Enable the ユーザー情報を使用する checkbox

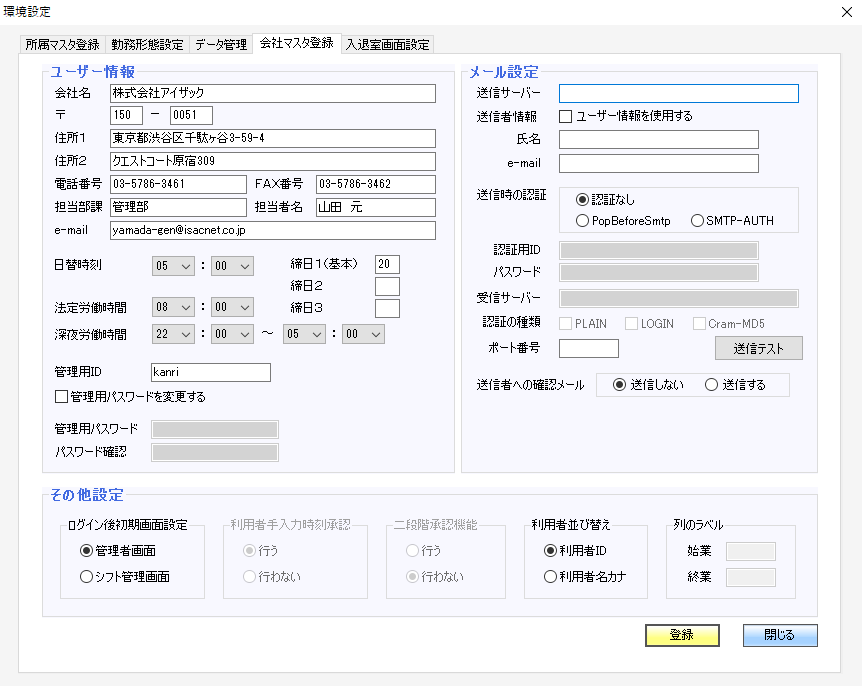pyautogui.click(x=566, y=115)
